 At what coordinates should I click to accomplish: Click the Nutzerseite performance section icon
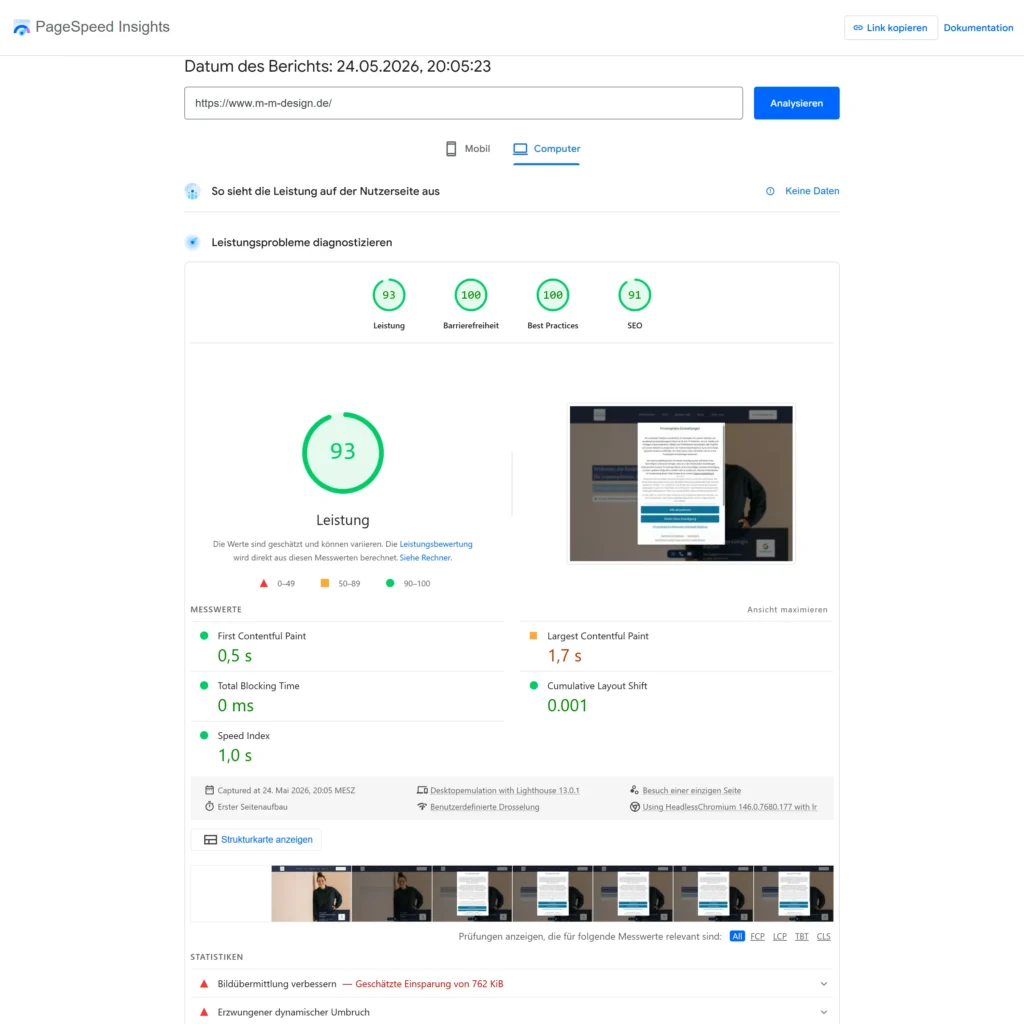point(192,191)
